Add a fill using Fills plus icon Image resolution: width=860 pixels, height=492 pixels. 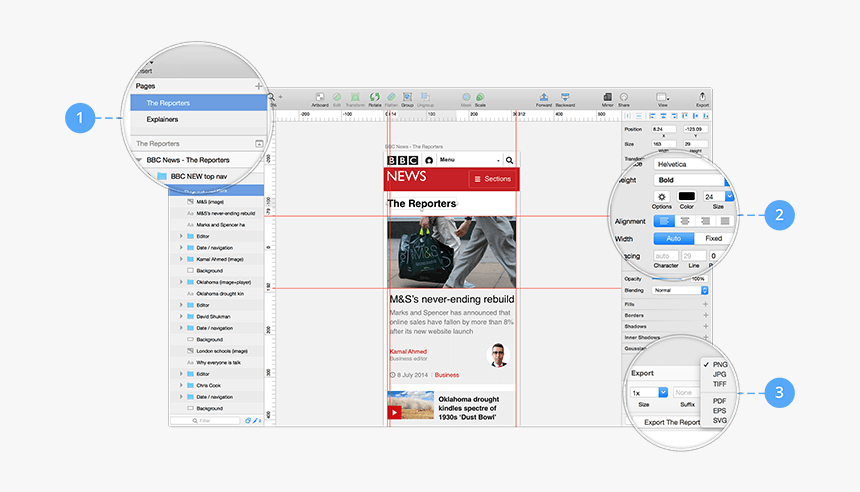point(705,304)
